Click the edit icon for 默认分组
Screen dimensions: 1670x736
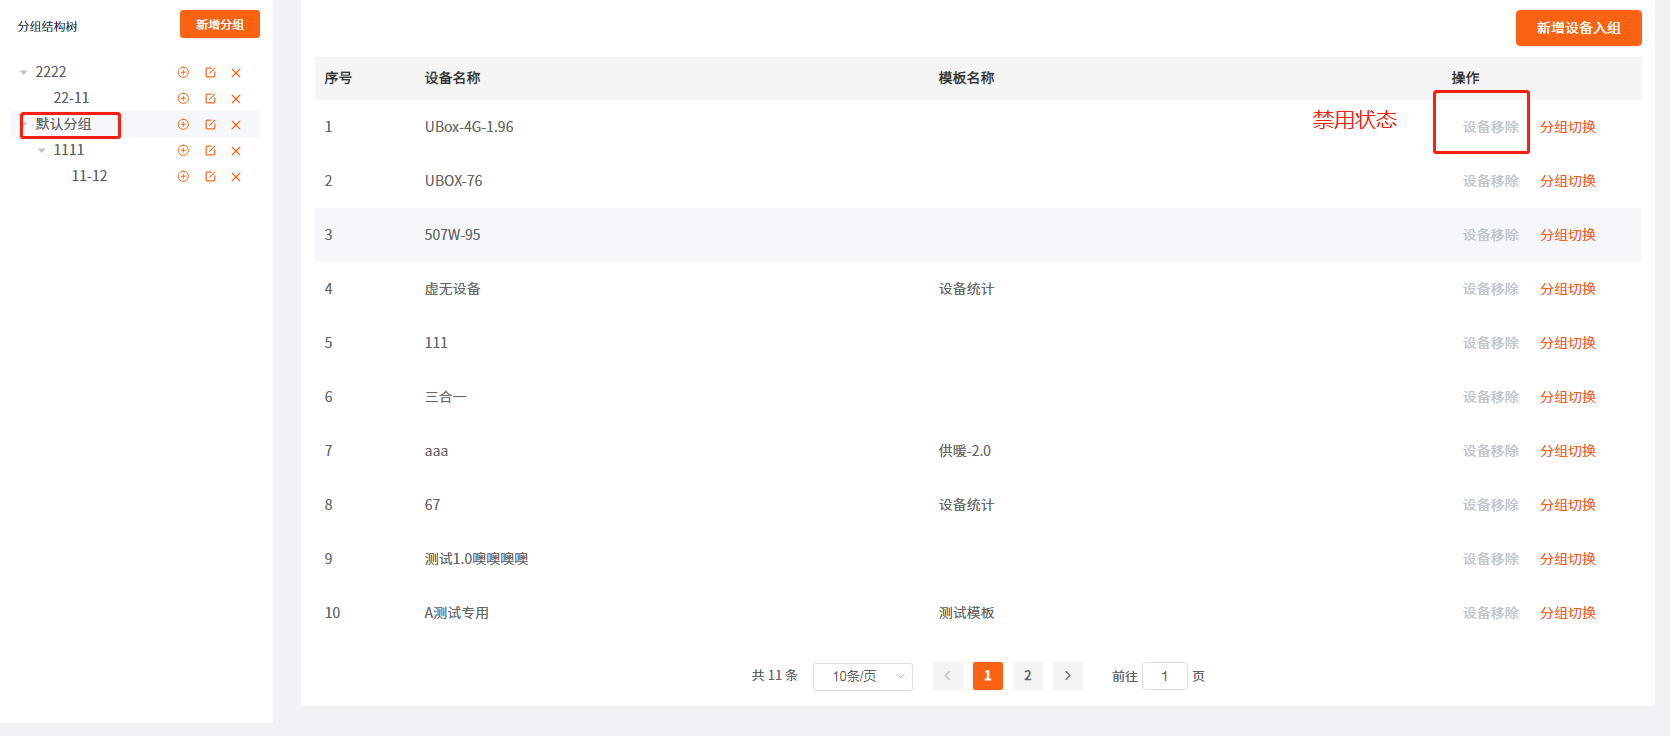[x=210, y=125]
